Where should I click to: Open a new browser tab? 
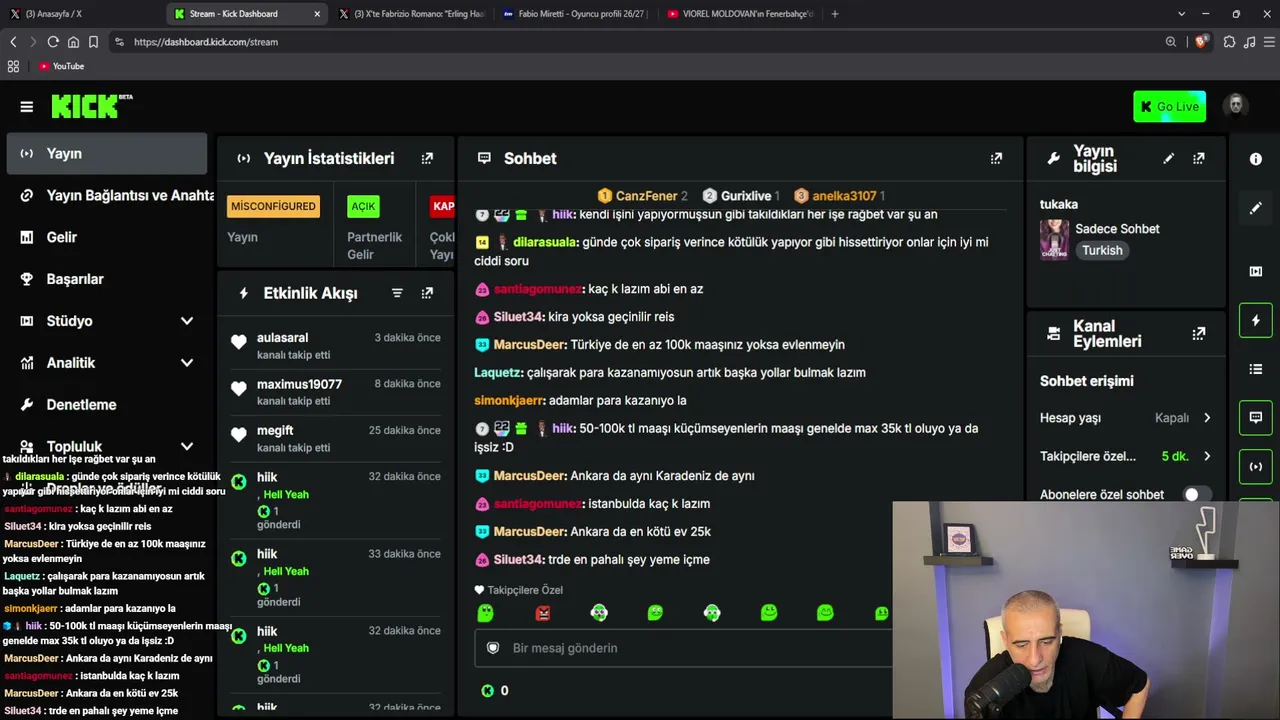pyautogui.click(x=835, y=14)
